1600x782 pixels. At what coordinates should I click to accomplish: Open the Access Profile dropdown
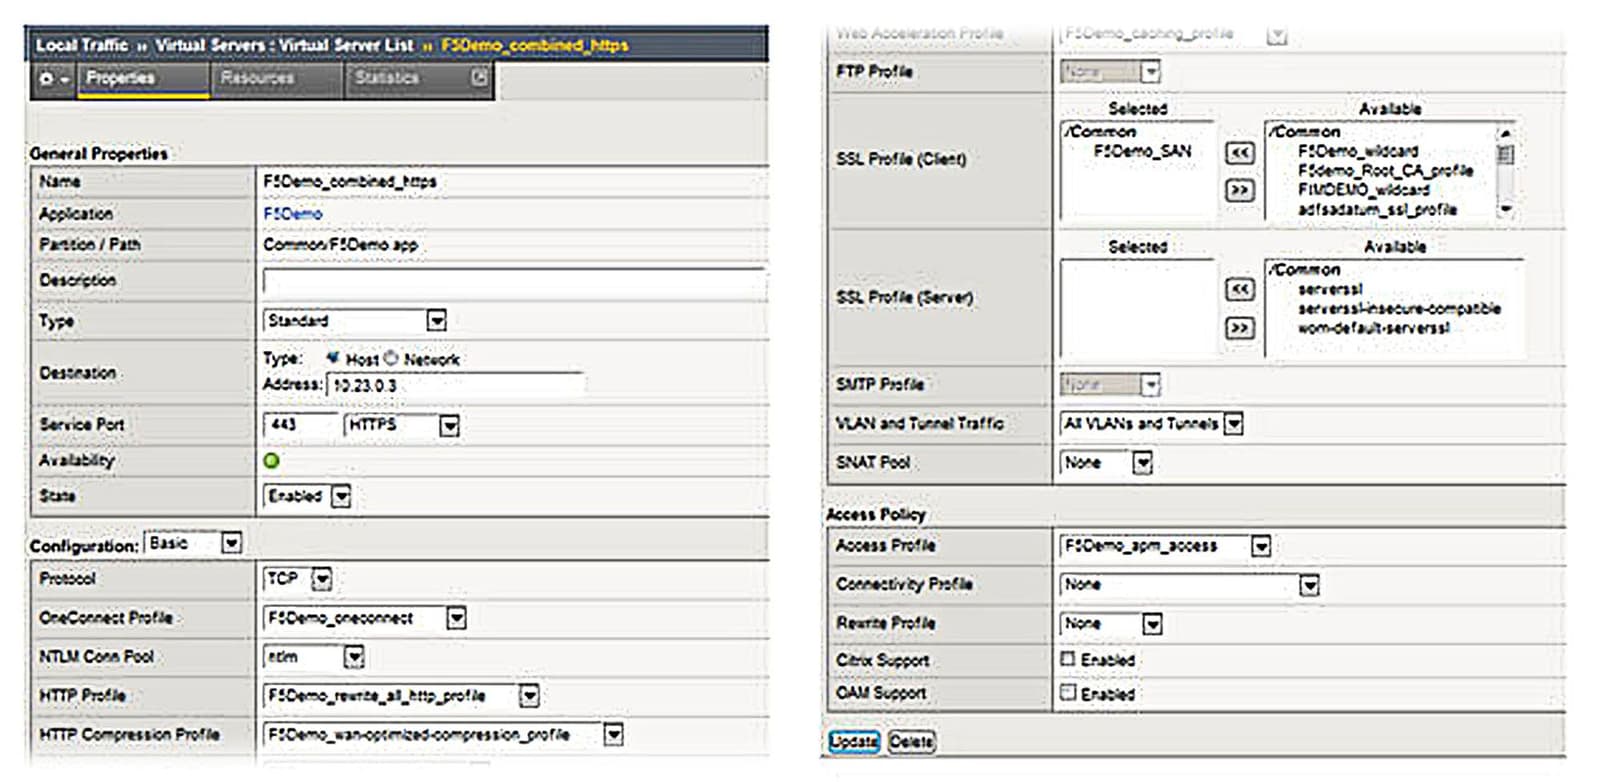pyautogui.click(x=1261, y=546)
